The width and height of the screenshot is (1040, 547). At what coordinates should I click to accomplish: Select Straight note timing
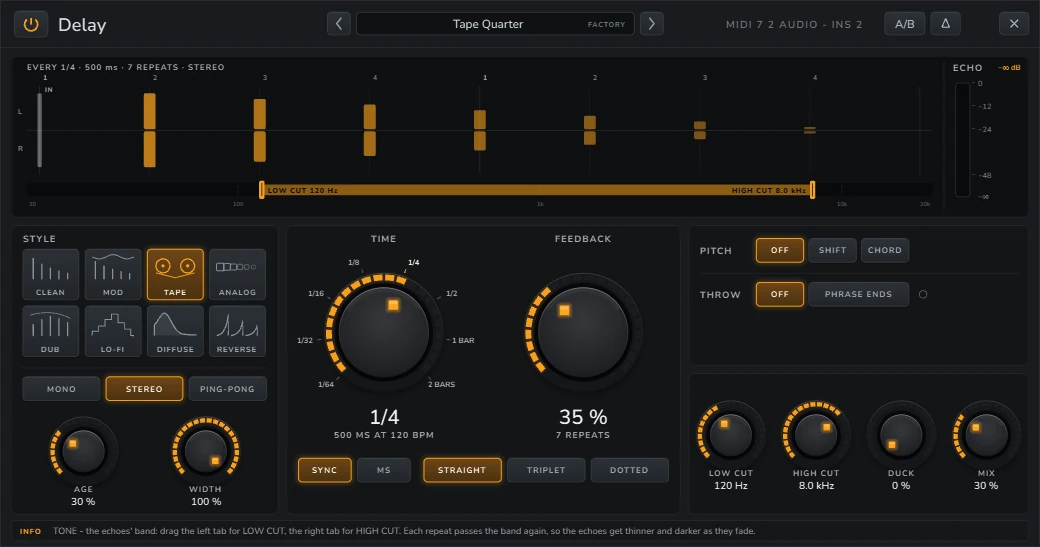point(462,470)
